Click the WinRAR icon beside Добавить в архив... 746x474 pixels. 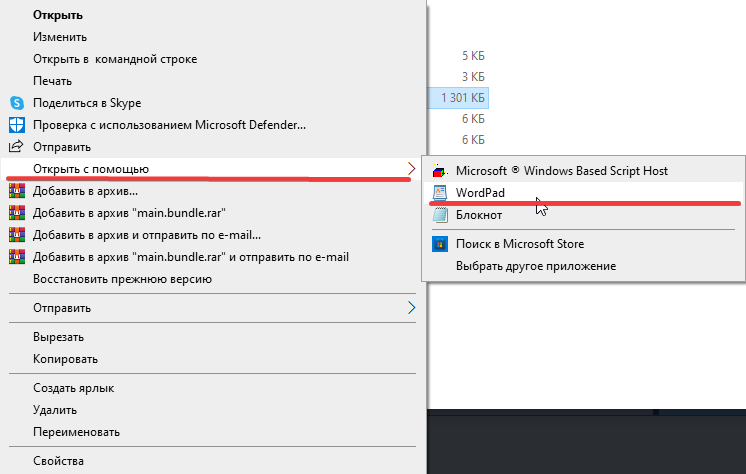(x=17, y=191)
